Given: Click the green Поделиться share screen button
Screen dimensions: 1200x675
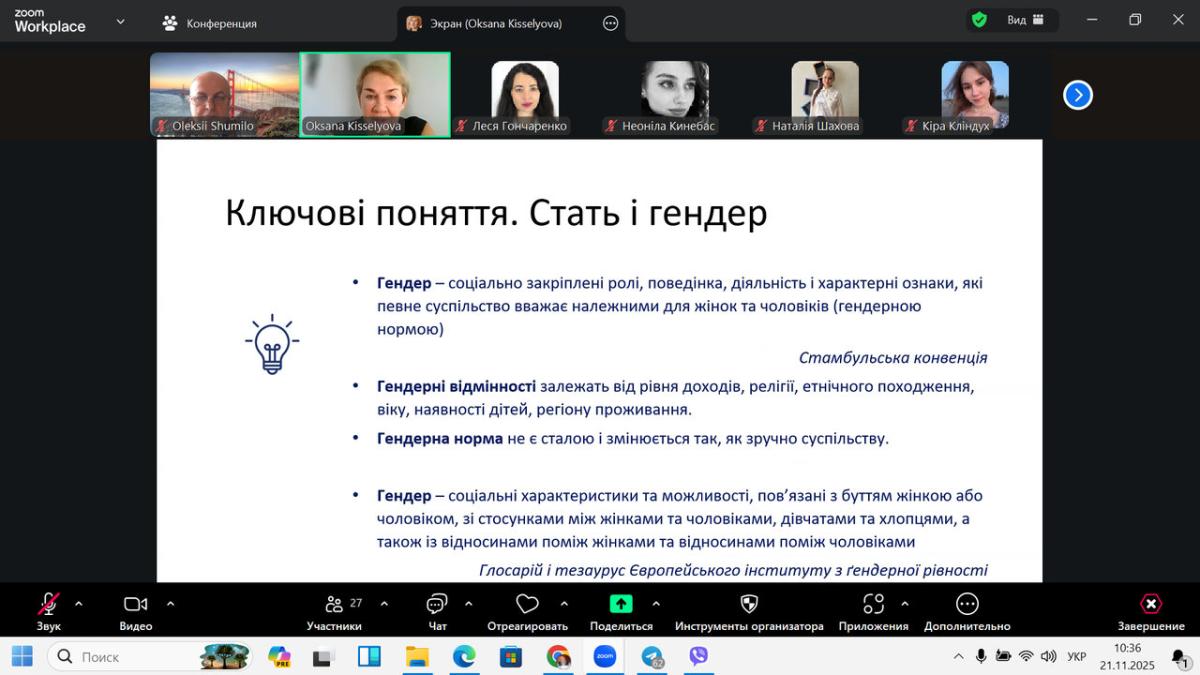Looking at the screenshot, I should coord(621,605).
